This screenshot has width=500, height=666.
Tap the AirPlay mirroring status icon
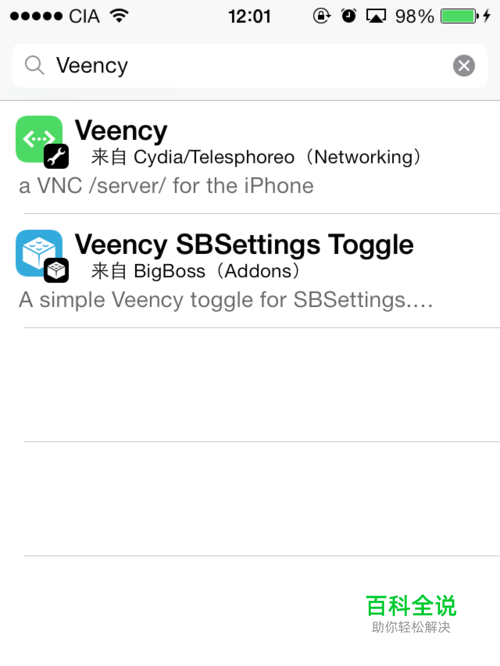(x=376, y=16)
